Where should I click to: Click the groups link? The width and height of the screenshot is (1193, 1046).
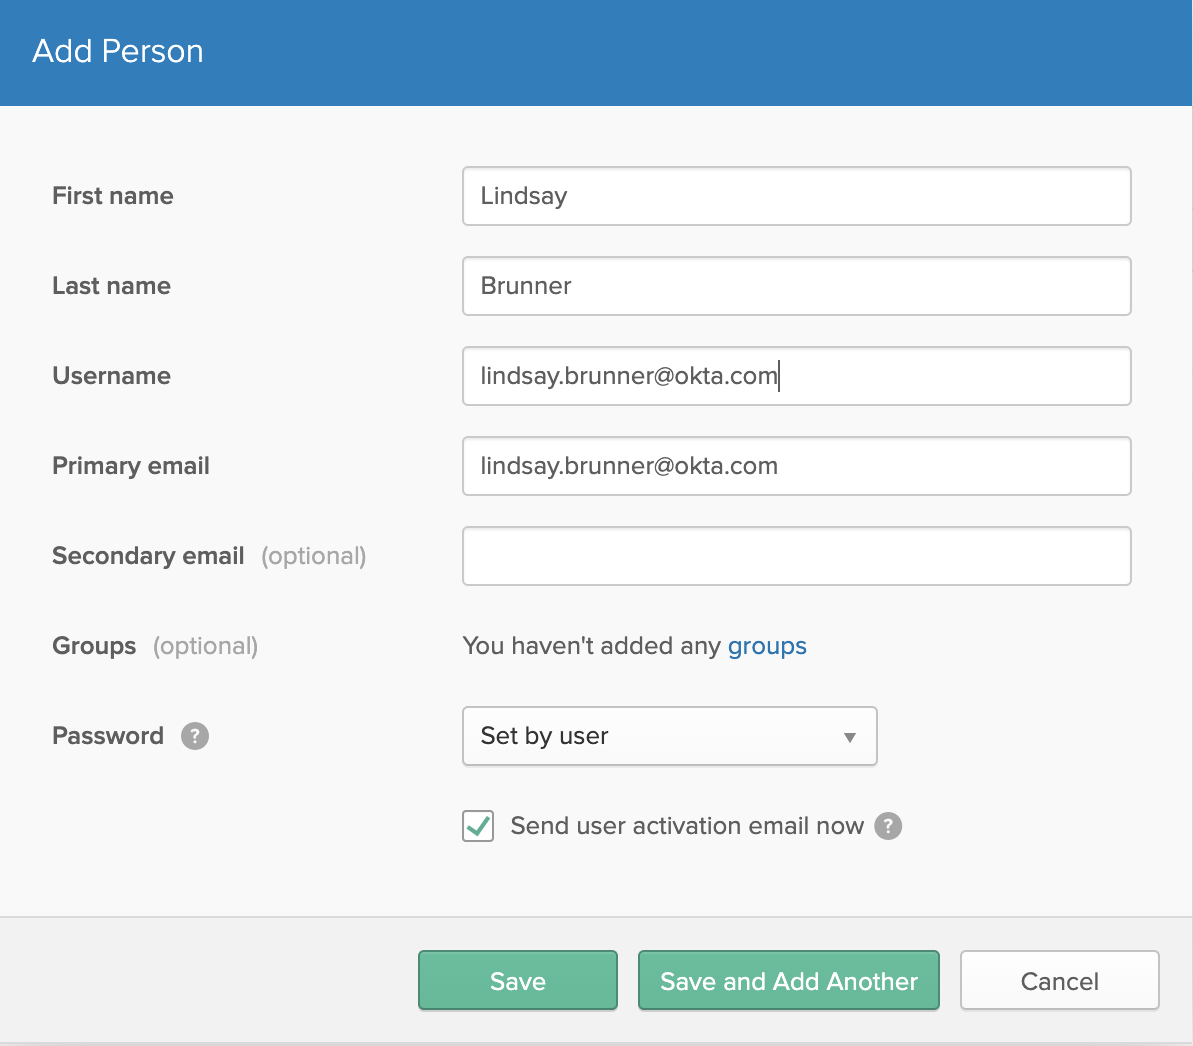pos(767,646)
